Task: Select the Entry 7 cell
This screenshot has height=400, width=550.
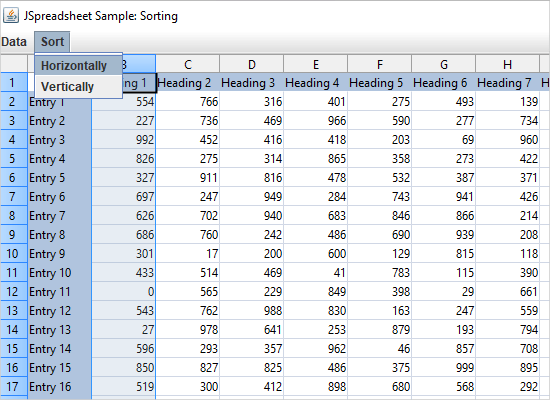Action: [x=60, y=215]
